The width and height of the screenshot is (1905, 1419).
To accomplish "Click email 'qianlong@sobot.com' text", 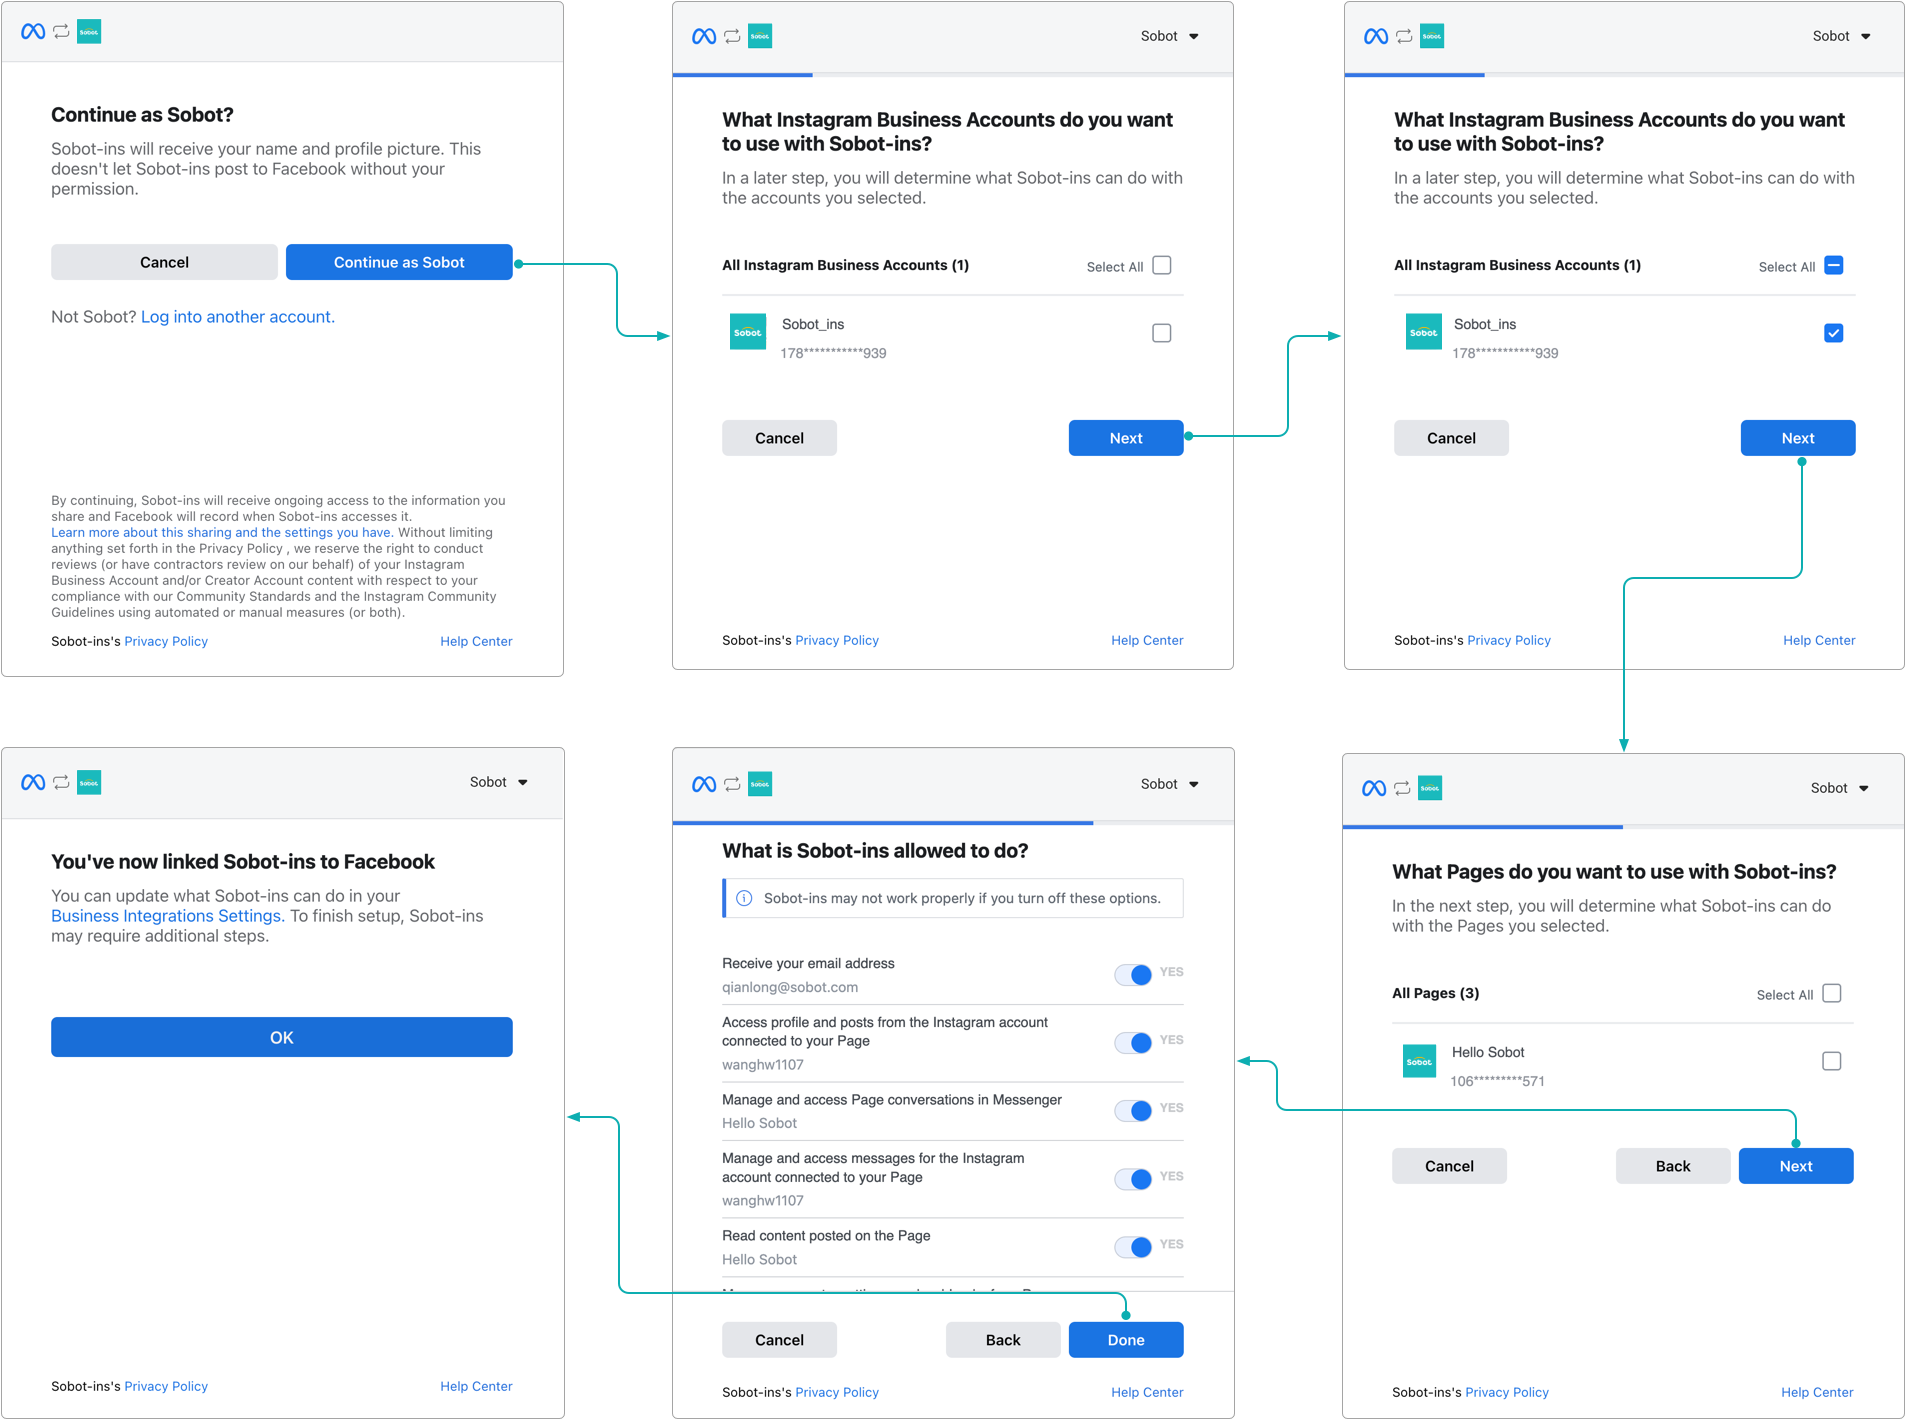I will pyautogui.click(x=790, y=987).
